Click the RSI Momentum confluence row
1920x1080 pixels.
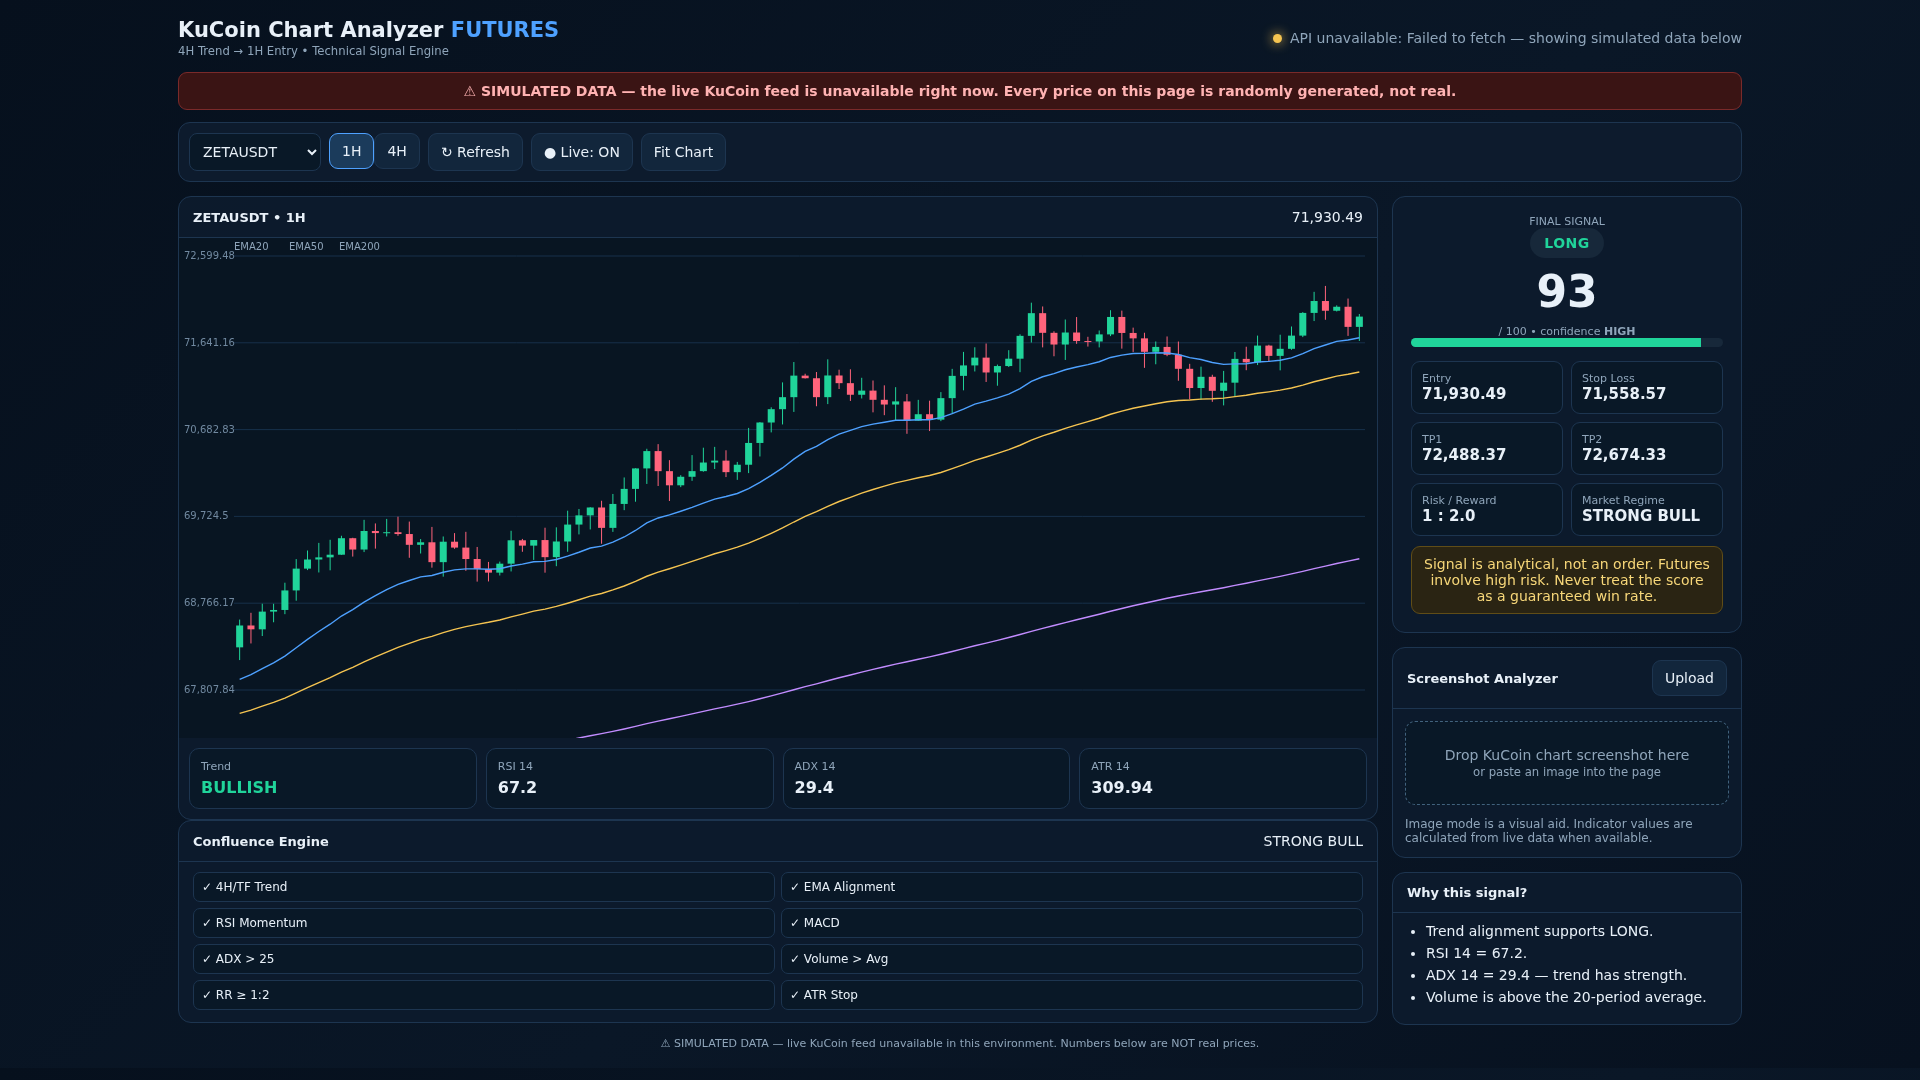484,923
